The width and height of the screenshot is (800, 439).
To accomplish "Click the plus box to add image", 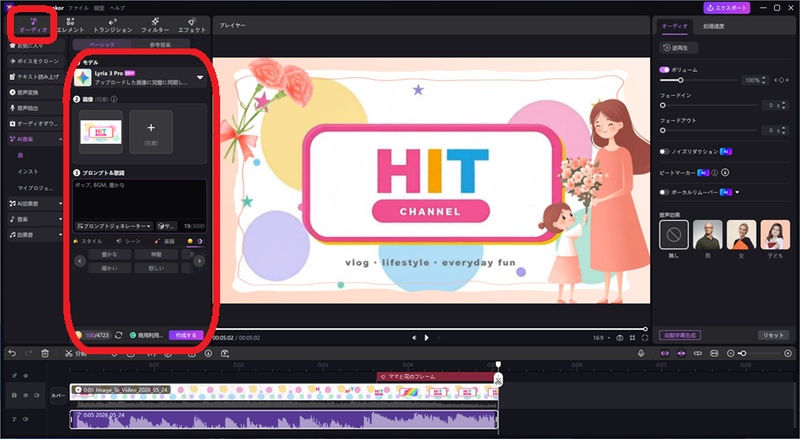I will 151,132.
